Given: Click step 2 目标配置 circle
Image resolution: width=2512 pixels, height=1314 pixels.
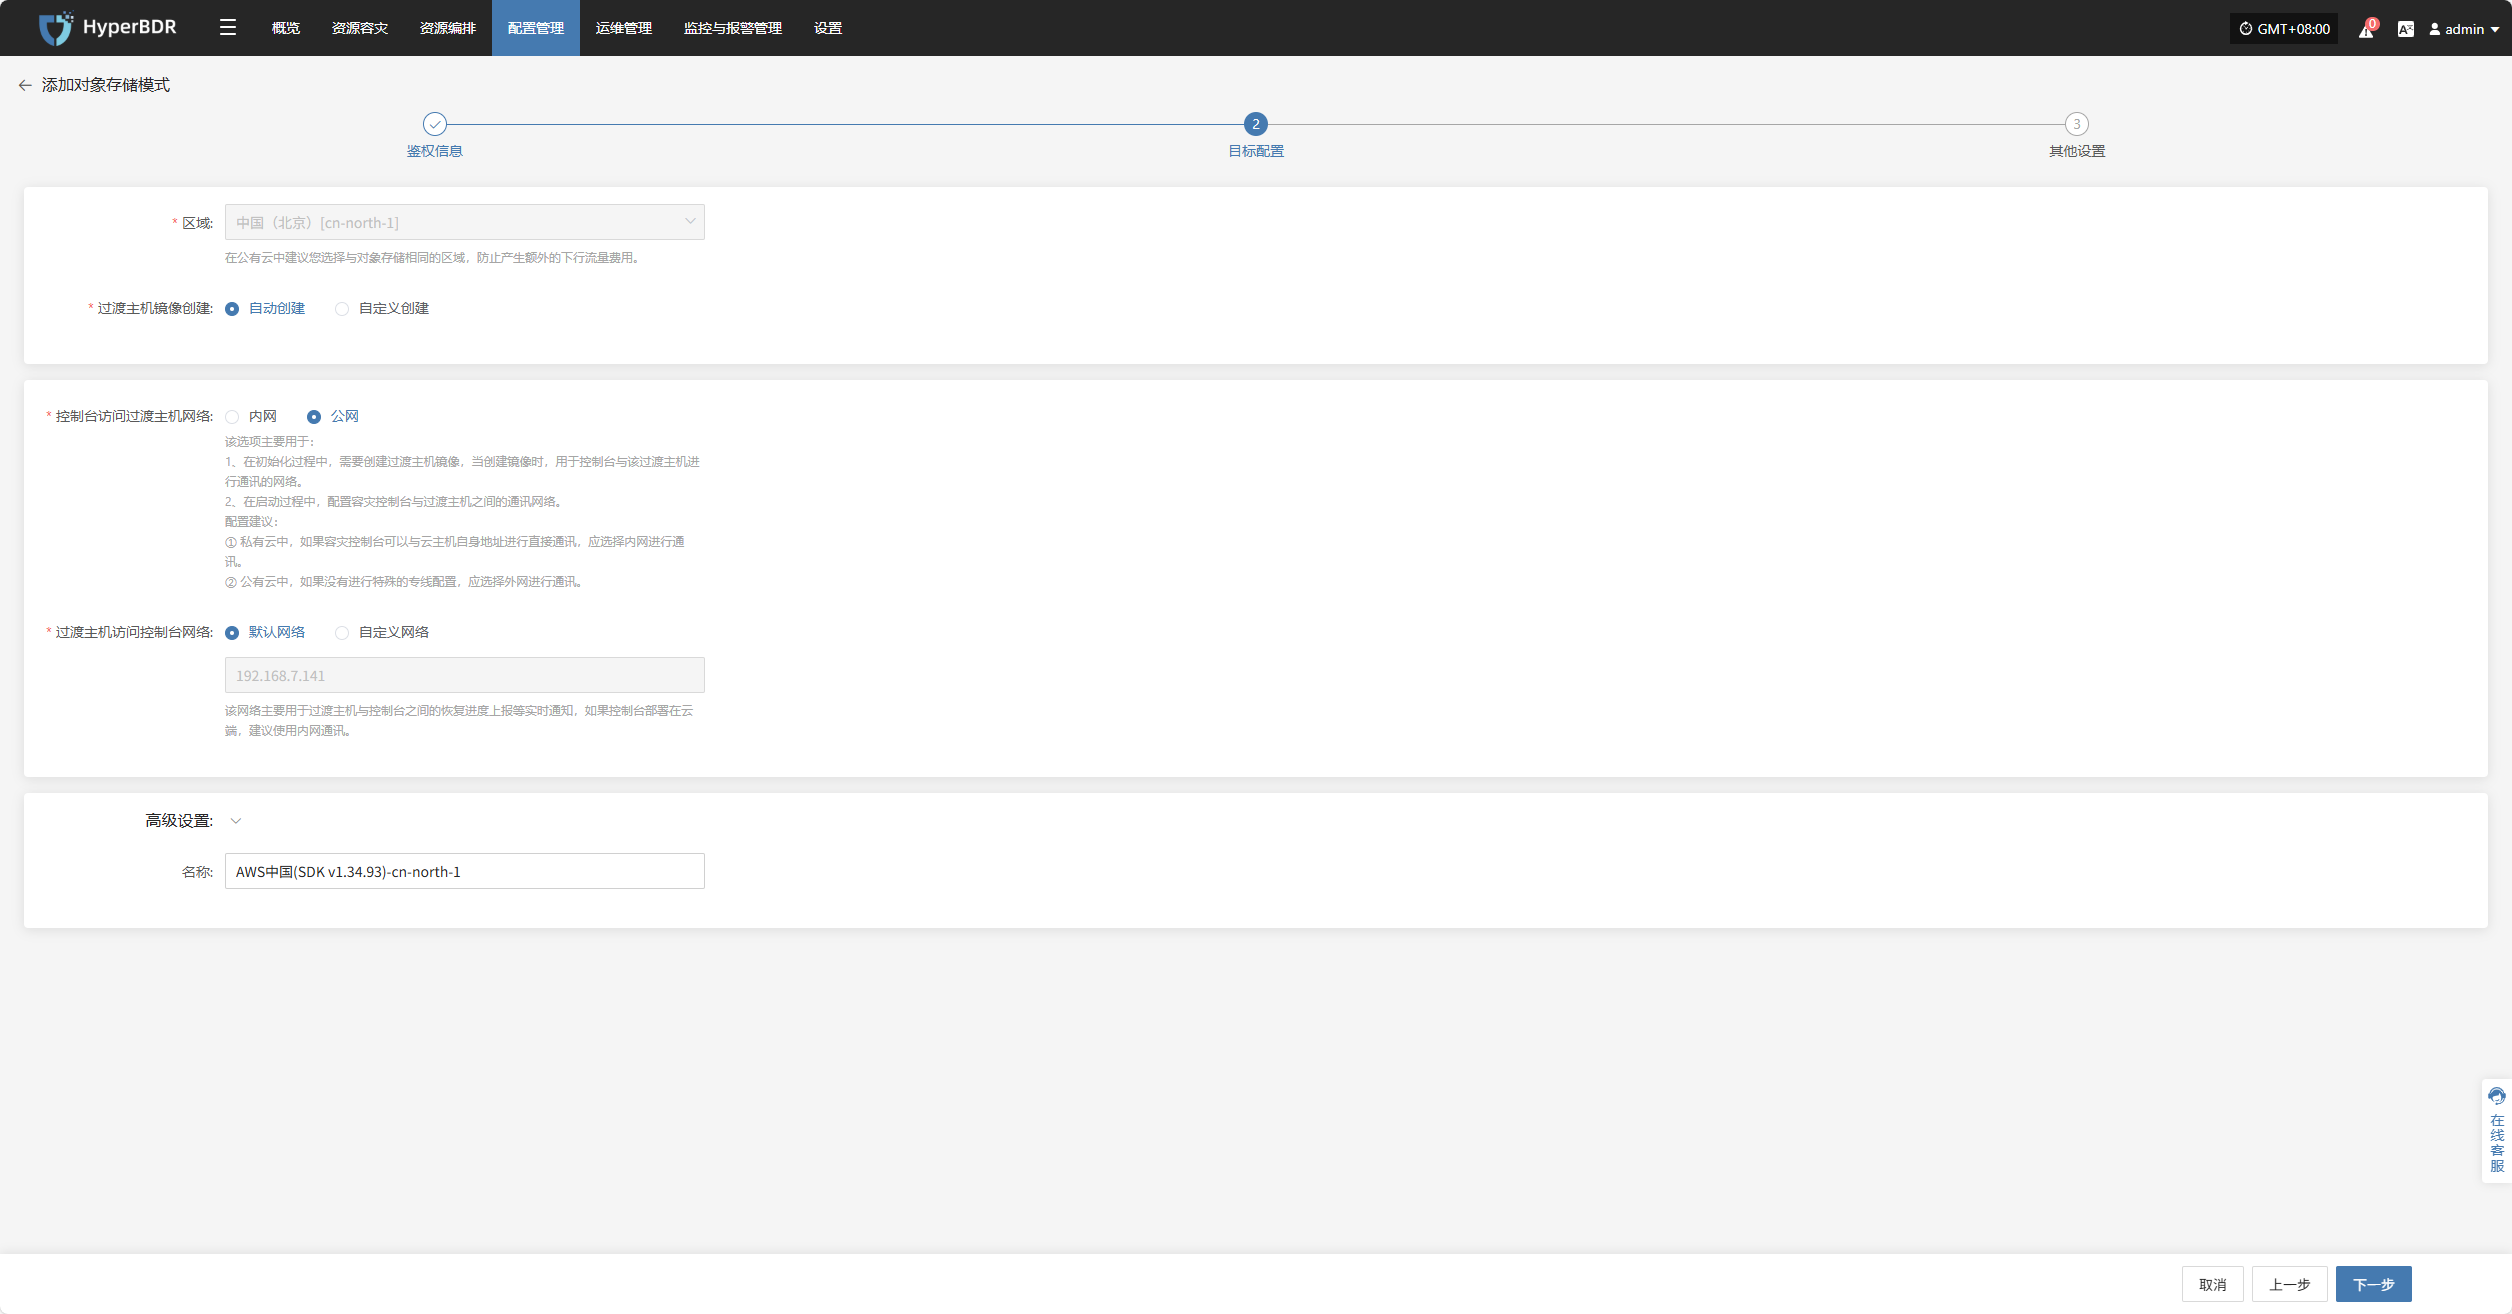Looking at the screenshot, I should tap(1256, 124).
